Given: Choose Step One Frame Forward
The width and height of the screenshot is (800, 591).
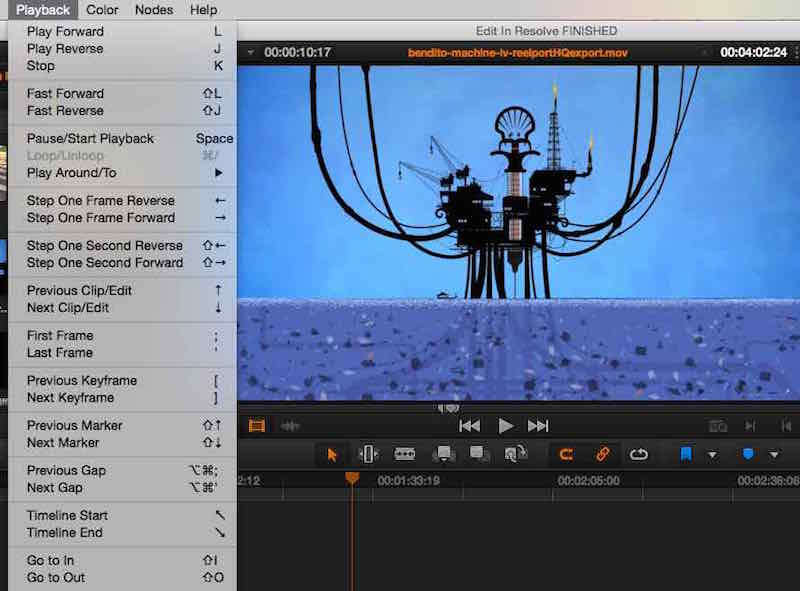Looking at the screenshot, I should click(x=122, y=218).
